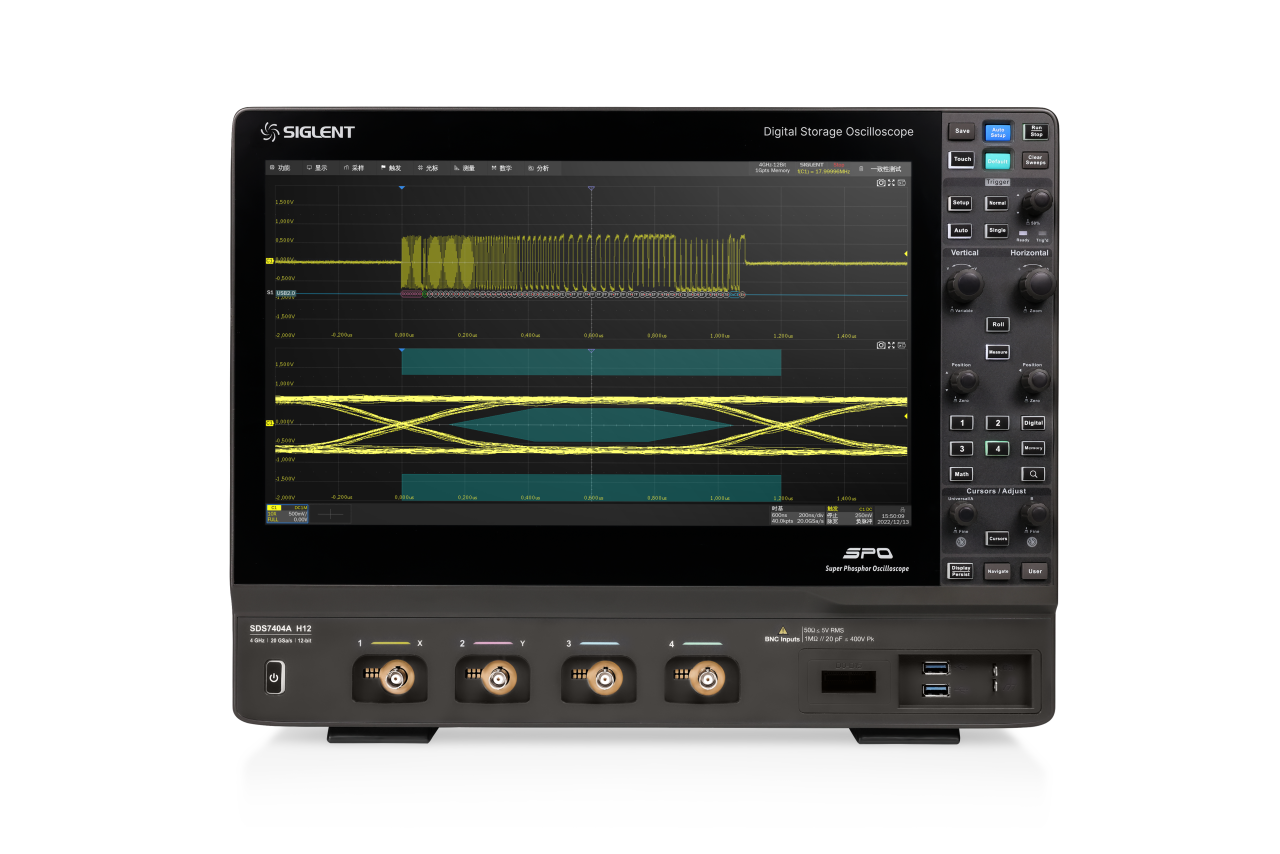Tap the fullscreen icon in lower eye-diagram window
The height and width of the screenshot is (854, 1280).
tap(891, 345)
